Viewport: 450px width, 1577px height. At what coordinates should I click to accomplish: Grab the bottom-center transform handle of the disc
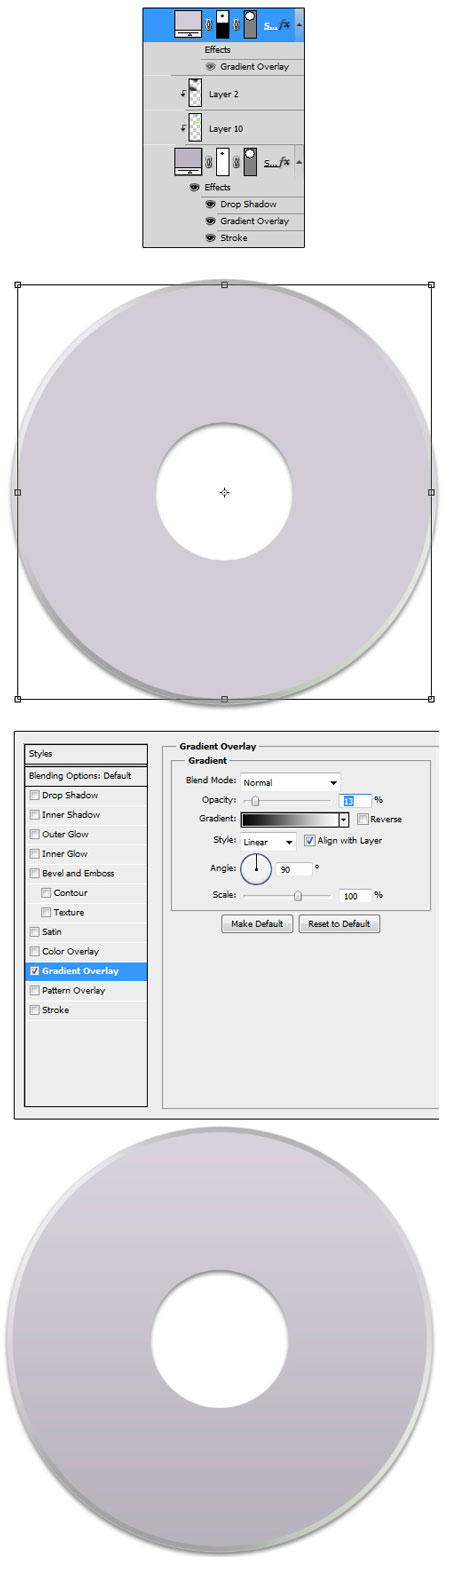224,699
